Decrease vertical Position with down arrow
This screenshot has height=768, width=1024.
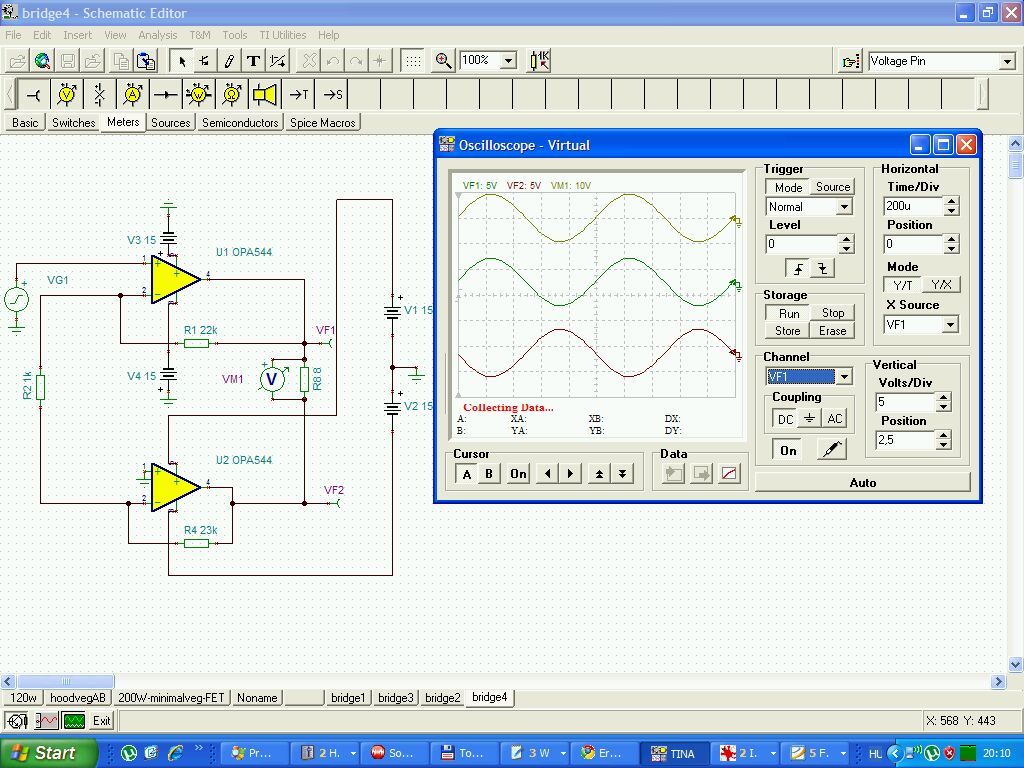943,445
